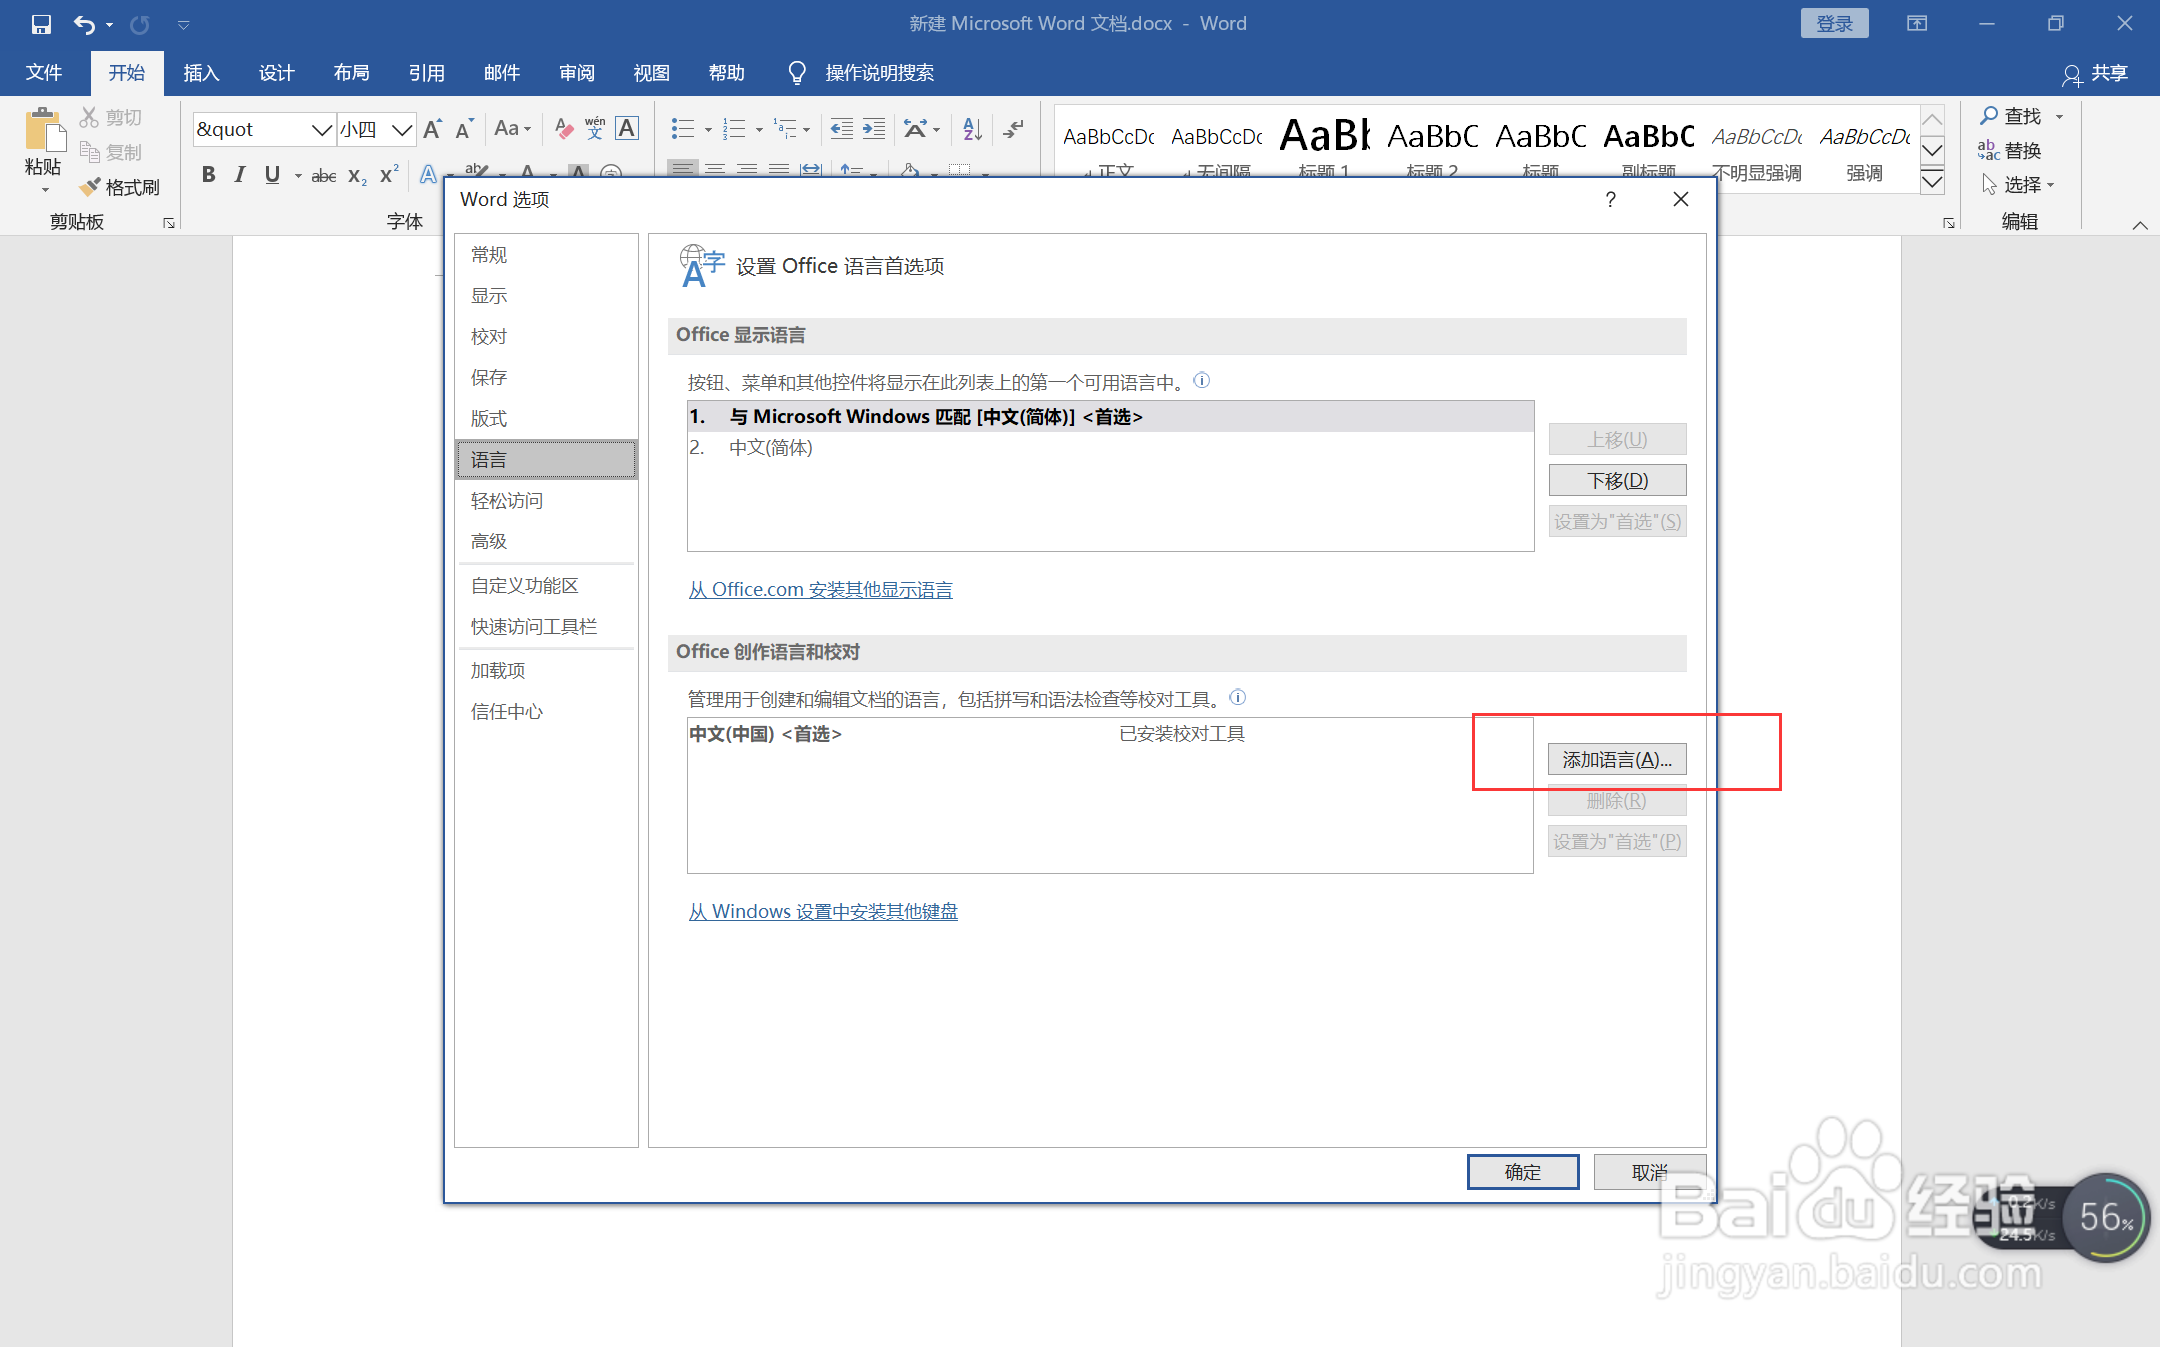Click the Character Border icon
This screenshot has height=1347, width=2160.
coord(627,128)
